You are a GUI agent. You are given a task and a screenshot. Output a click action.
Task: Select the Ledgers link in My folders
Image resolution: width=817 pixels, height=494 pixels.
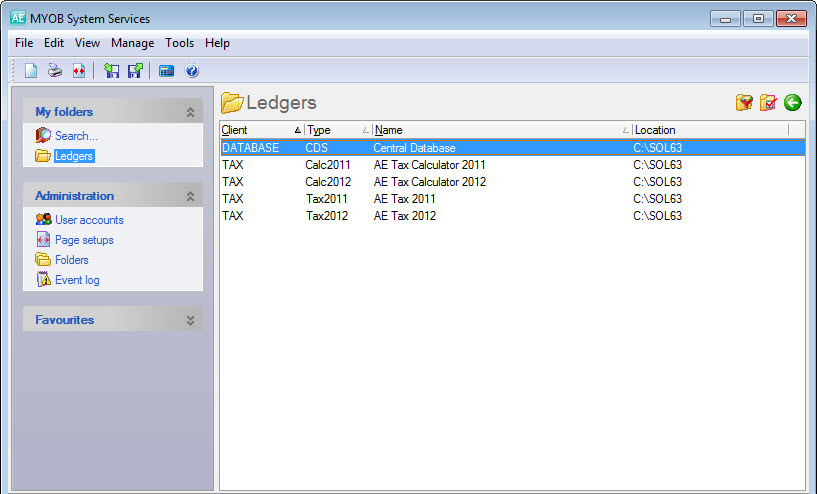[x=74, y=156]
